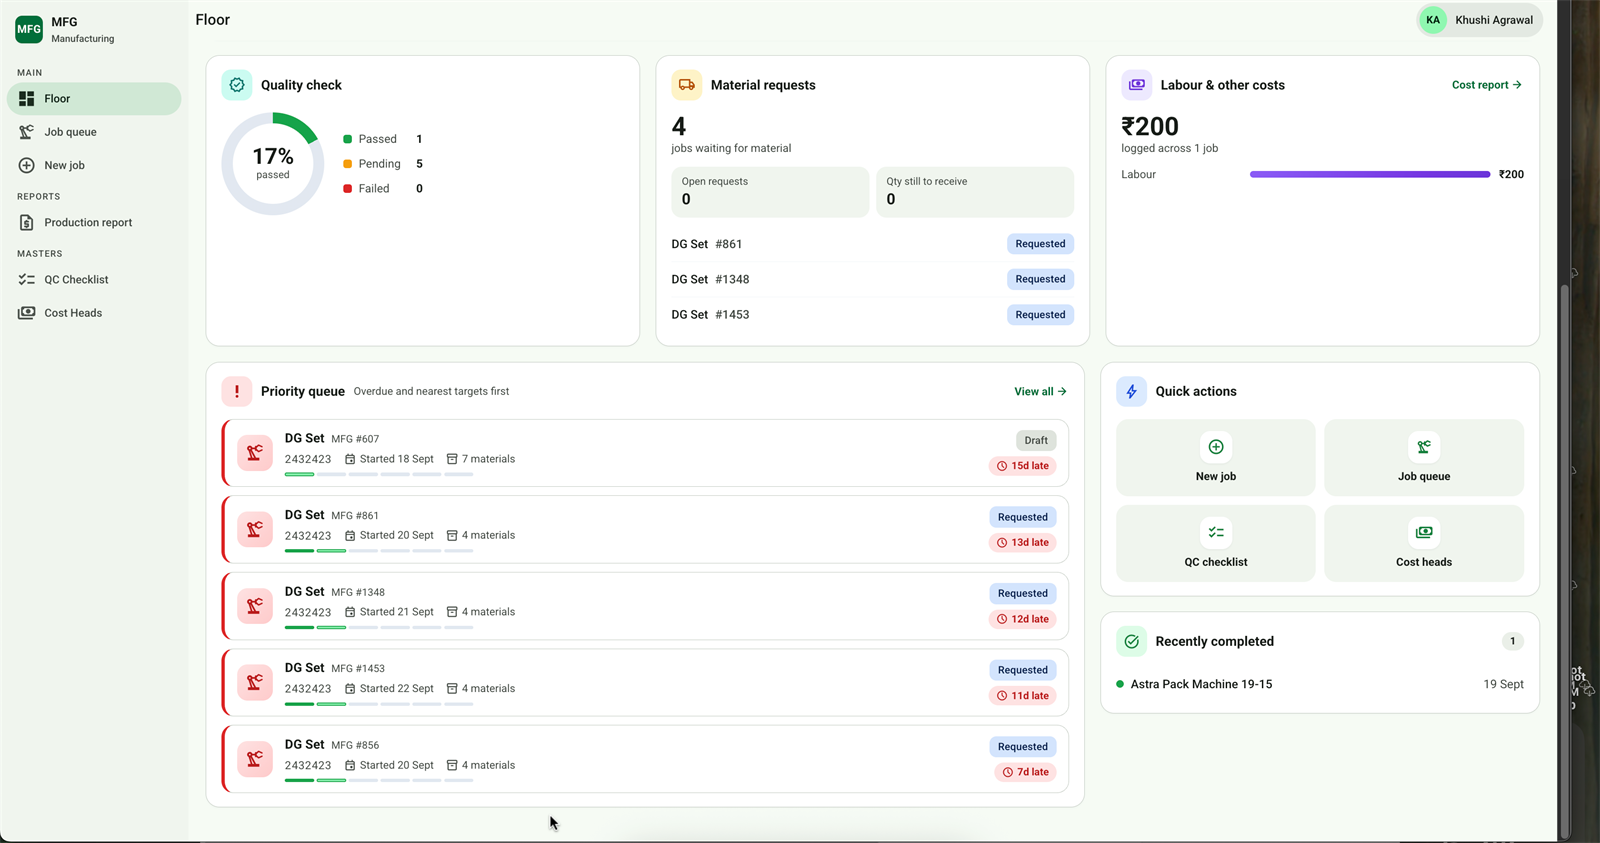Click the robot arm icon for MFG #1453

255,682
